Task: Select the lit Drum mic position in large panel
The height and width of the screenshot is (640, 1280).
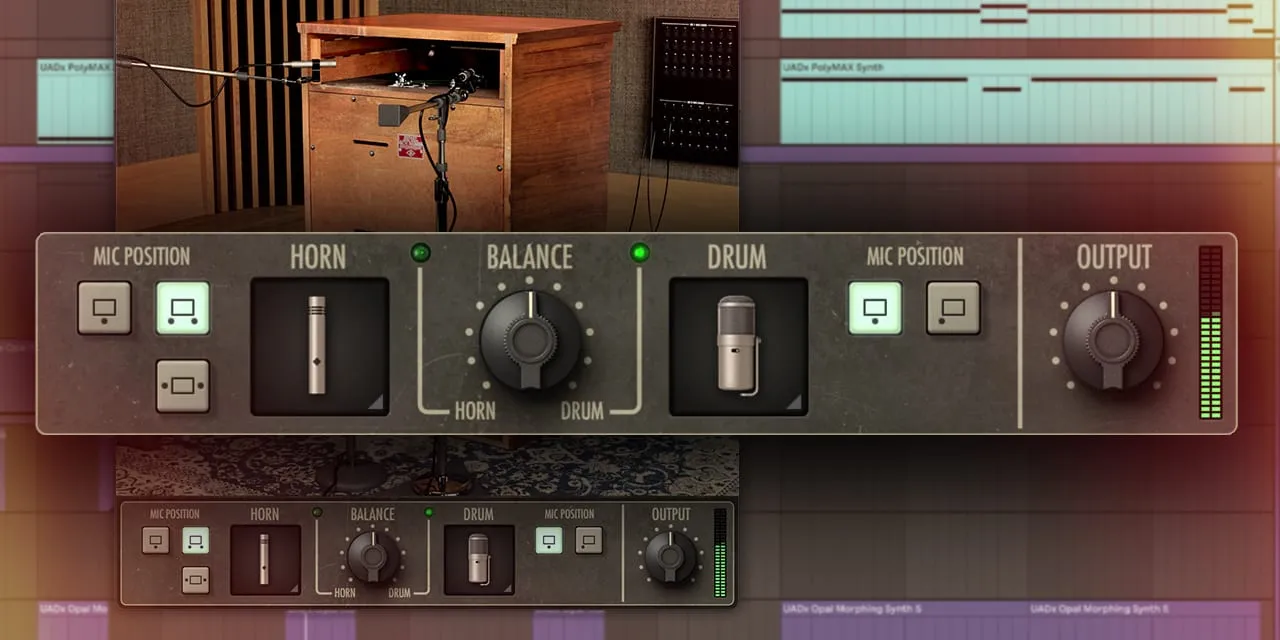Action: (x=875, y=308)
